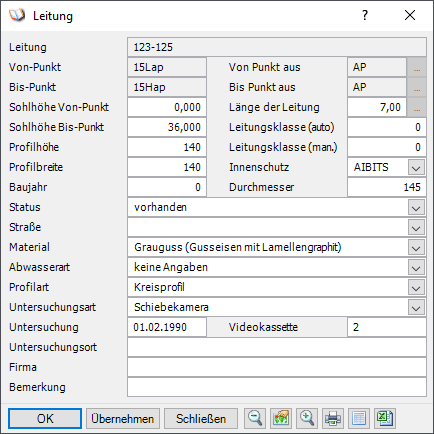Click the 'Material' label
This screenshot has width=434, height=434.
point(29,247)
